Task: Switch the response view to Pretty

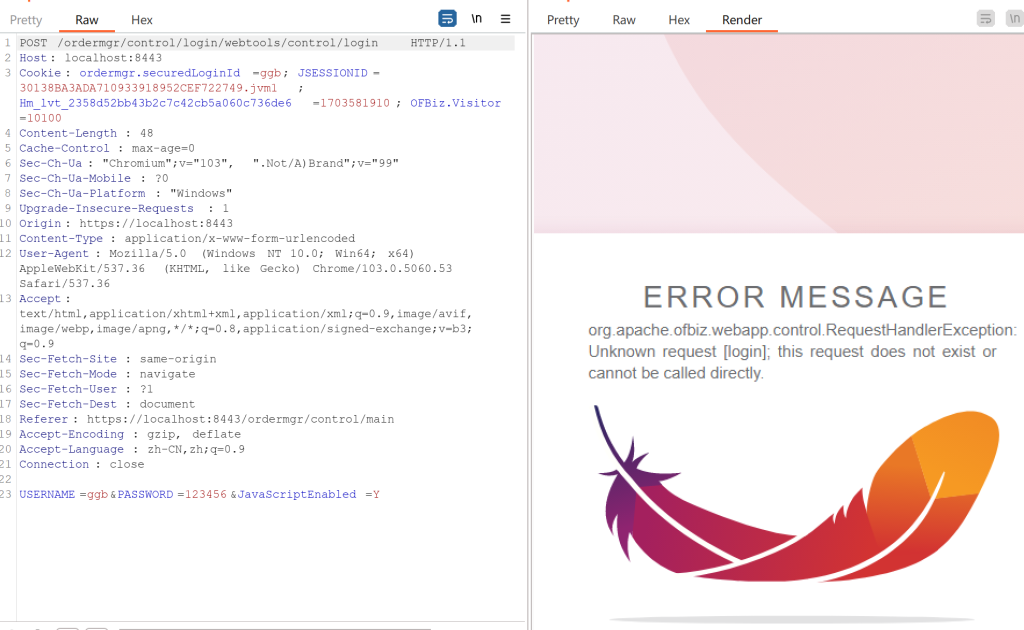Action: (563, 20)
